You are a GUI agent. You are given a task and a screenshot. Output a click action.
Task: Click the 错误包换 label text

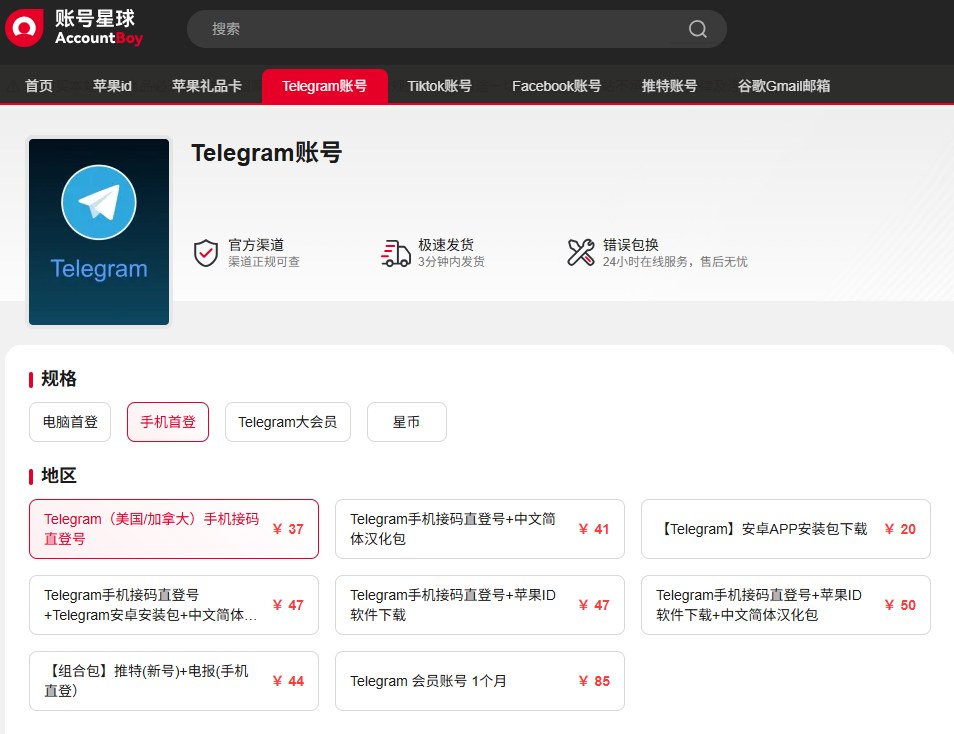tap(631, 245)
